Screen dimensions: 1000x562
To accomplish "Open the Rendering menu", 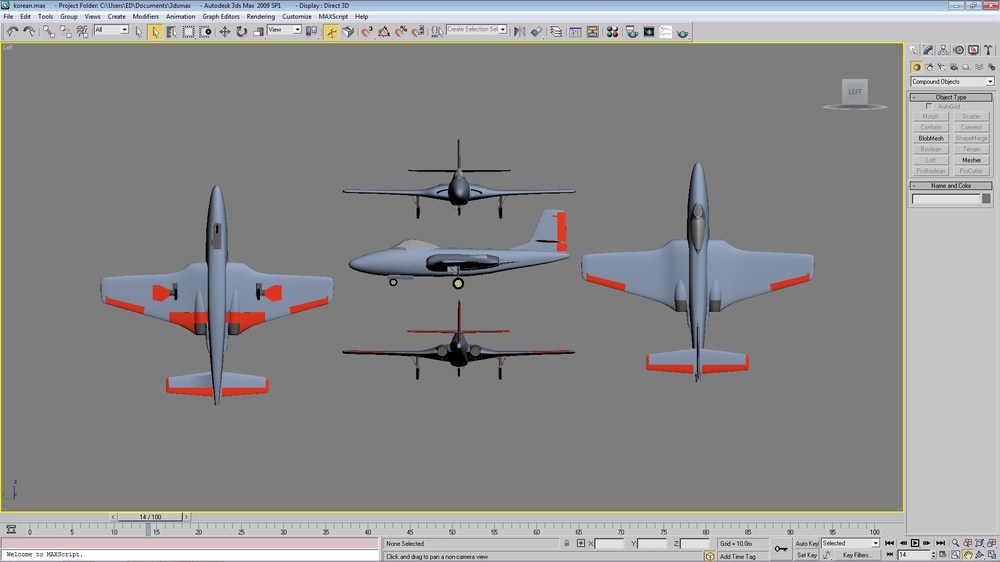I will tap(260, 17).
